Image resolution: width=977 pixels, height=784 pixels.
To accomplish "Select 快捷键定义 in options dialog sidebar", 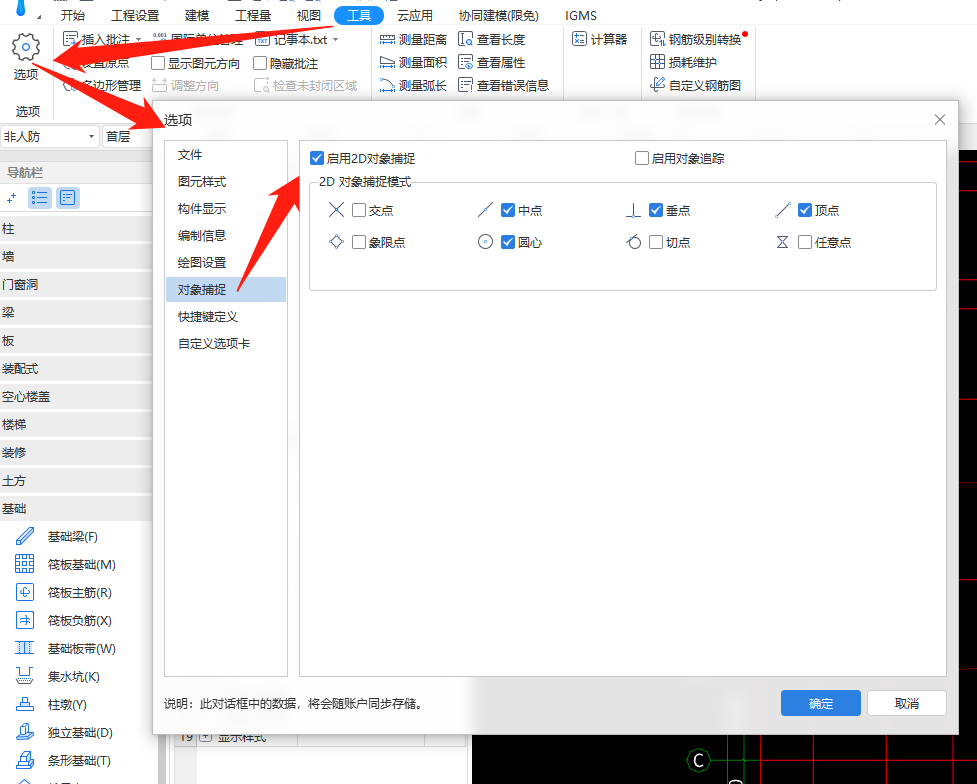I will (226, 317).
